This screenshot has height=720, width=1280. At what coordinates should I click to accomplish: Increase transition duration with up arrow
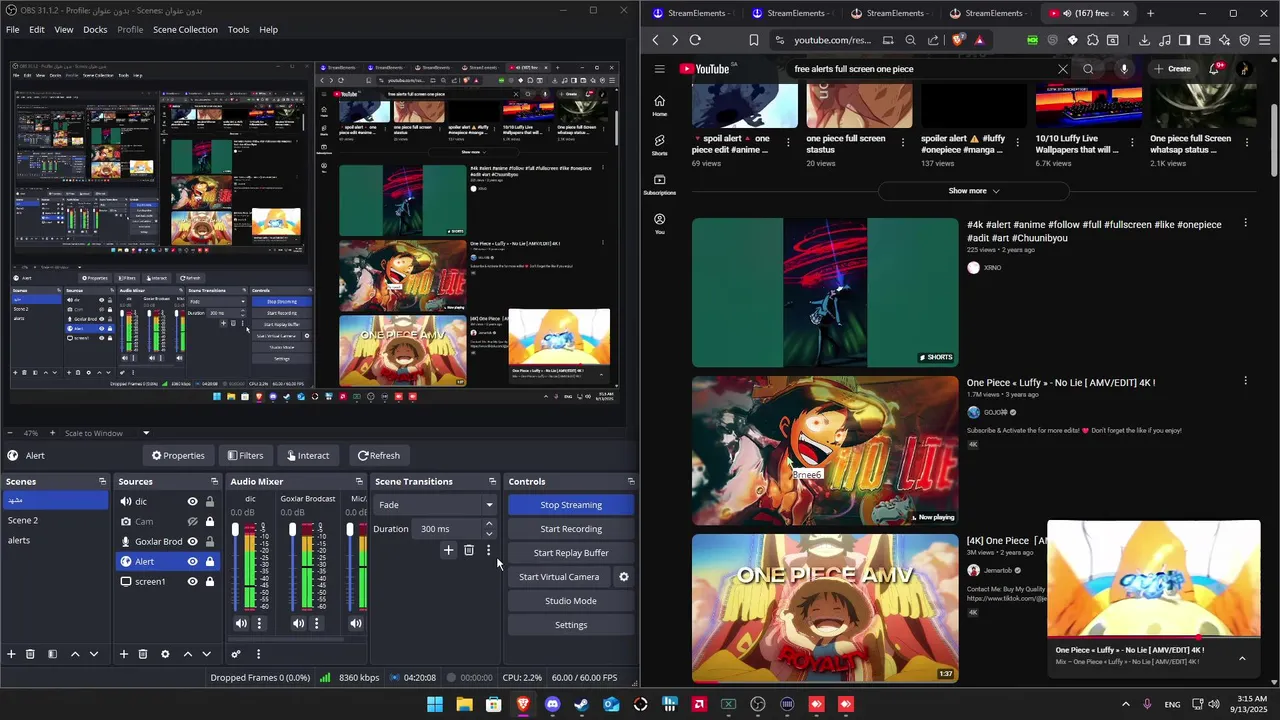pos(489,524)
